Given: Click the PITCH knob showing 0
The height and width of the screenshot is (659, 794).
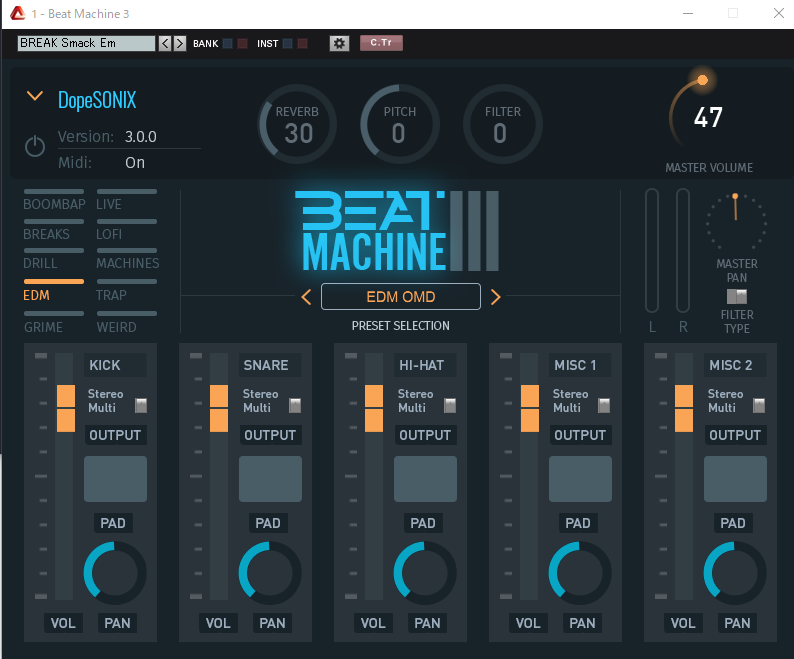Looking at the screenshot, I should pos(400,124).
